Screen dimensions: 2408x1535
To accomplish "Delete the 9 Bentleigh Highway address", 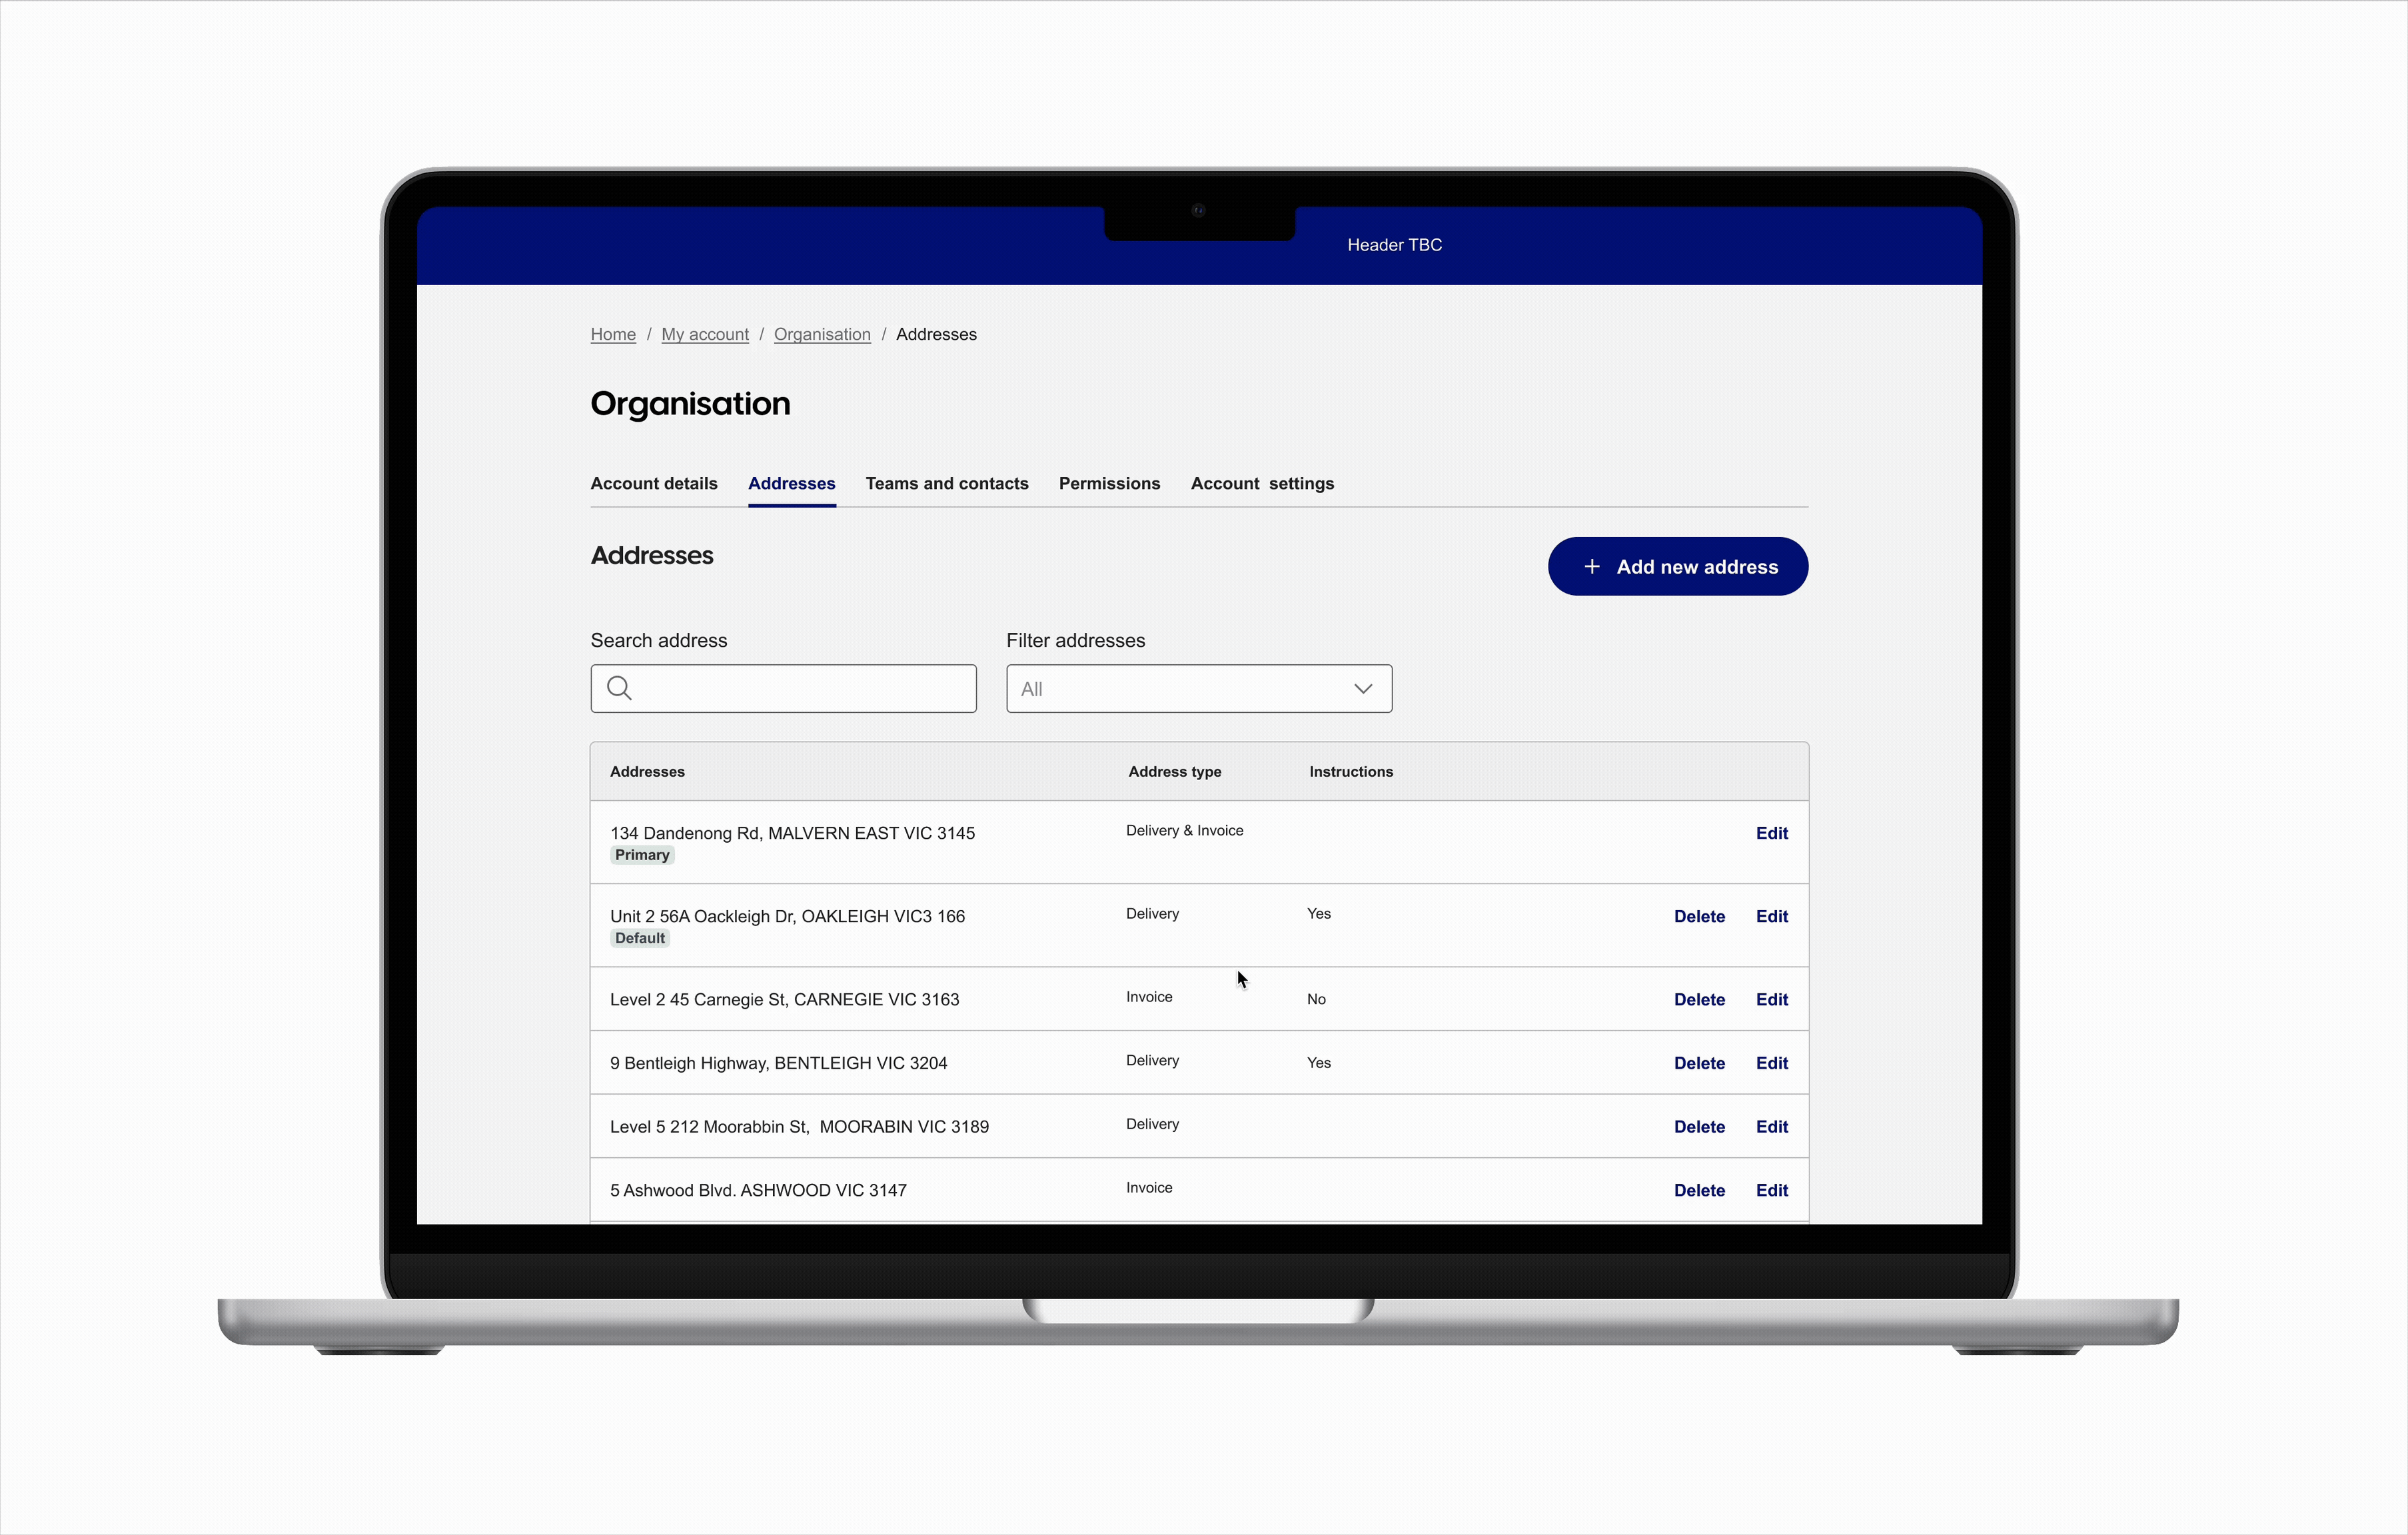I will [x=1699, y=1063].
